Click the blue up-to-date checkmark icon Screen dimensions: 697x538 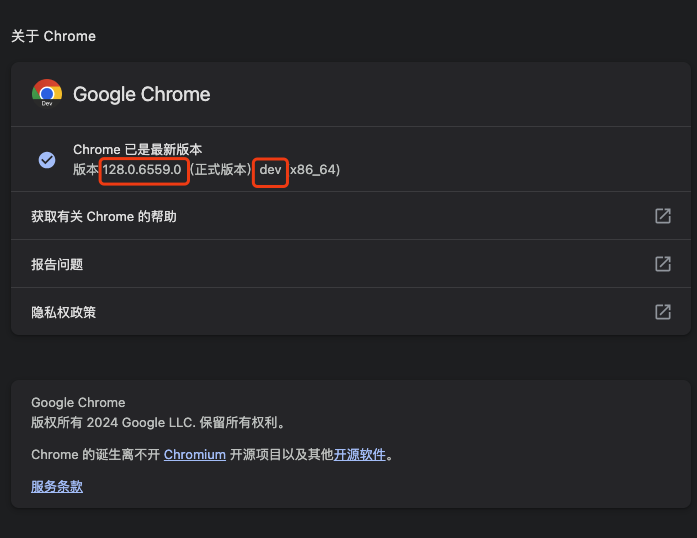pos(47,160)
